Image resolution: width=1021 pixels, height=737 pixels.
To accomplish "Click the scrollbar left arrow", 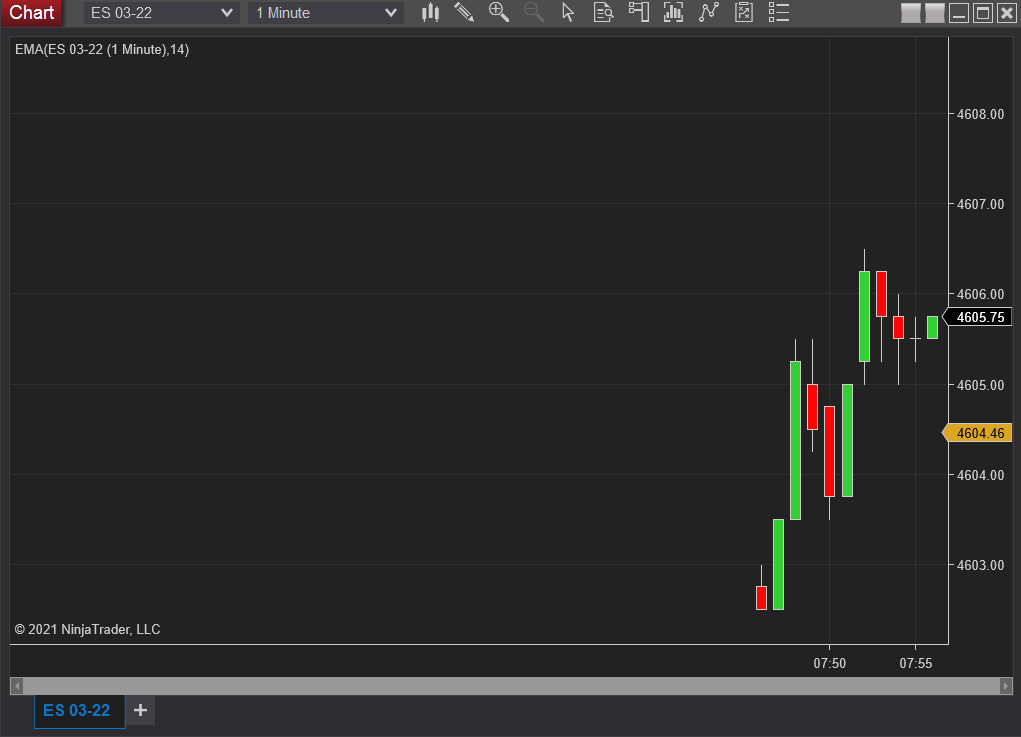I will tap(18, 686).
